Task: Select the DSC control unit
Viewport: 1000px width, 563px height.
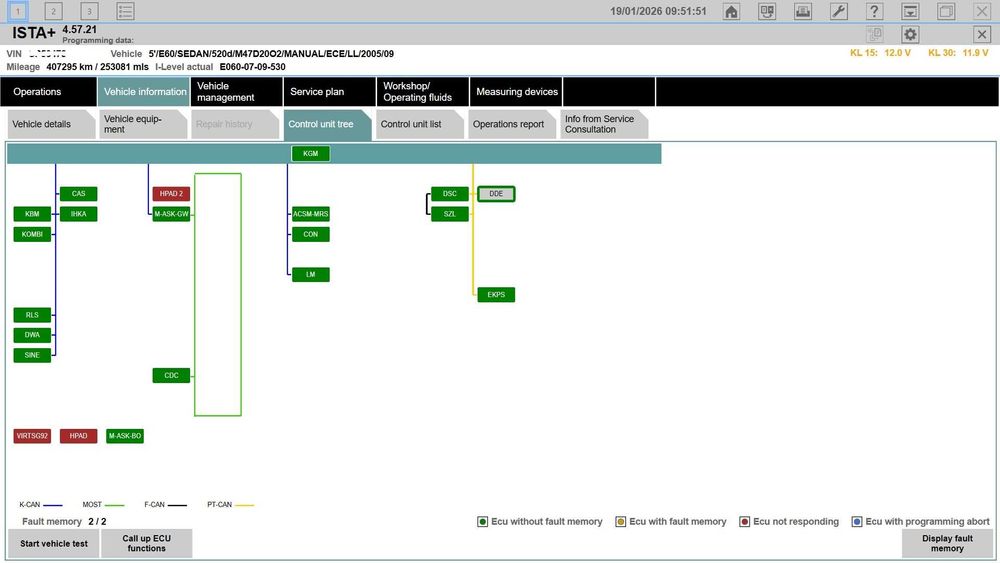Action: coord(450,194)
